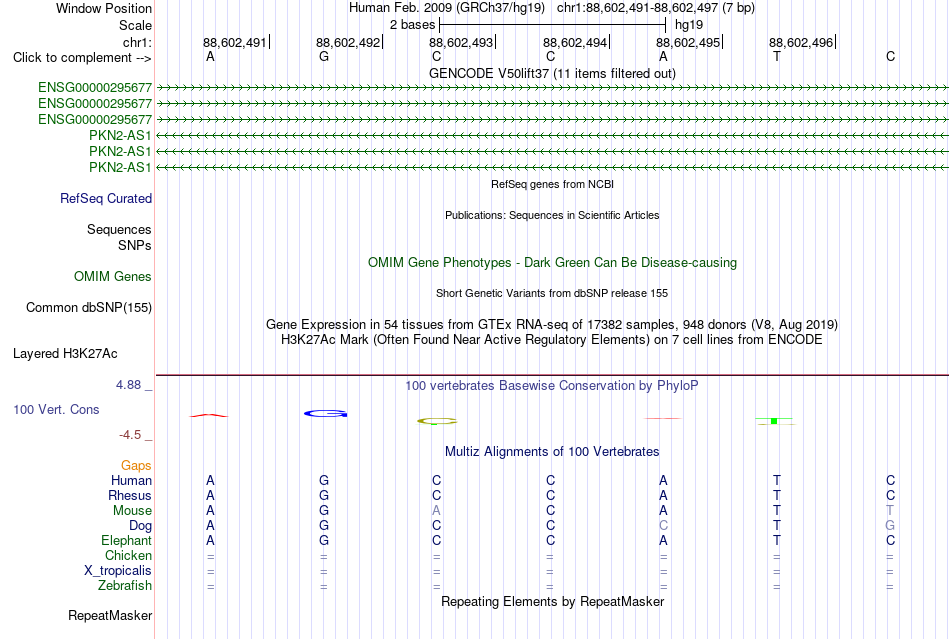Click the gray T in the Mouse row
Image resolution: width=950 pixels, height=639 pixels.
point(890,511)
